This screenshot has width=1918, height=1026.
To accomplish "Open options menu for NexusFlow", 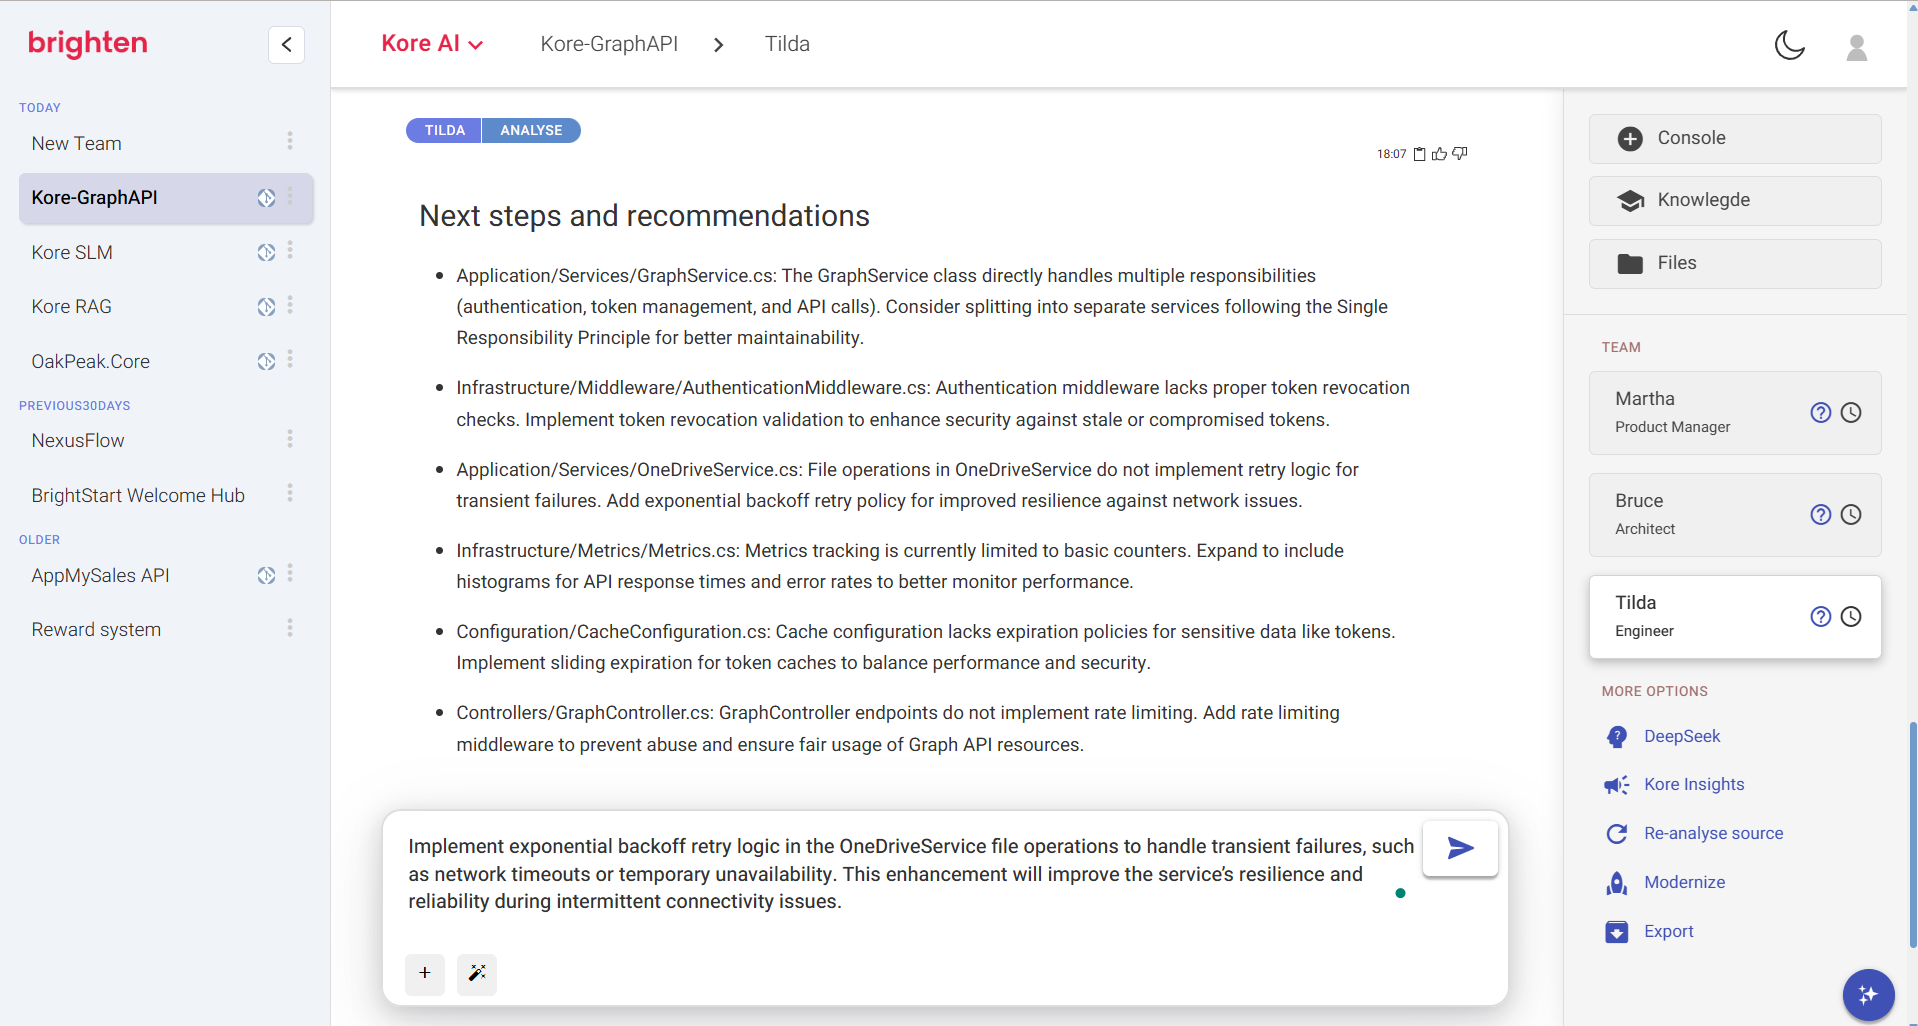I will coord(290,439).
